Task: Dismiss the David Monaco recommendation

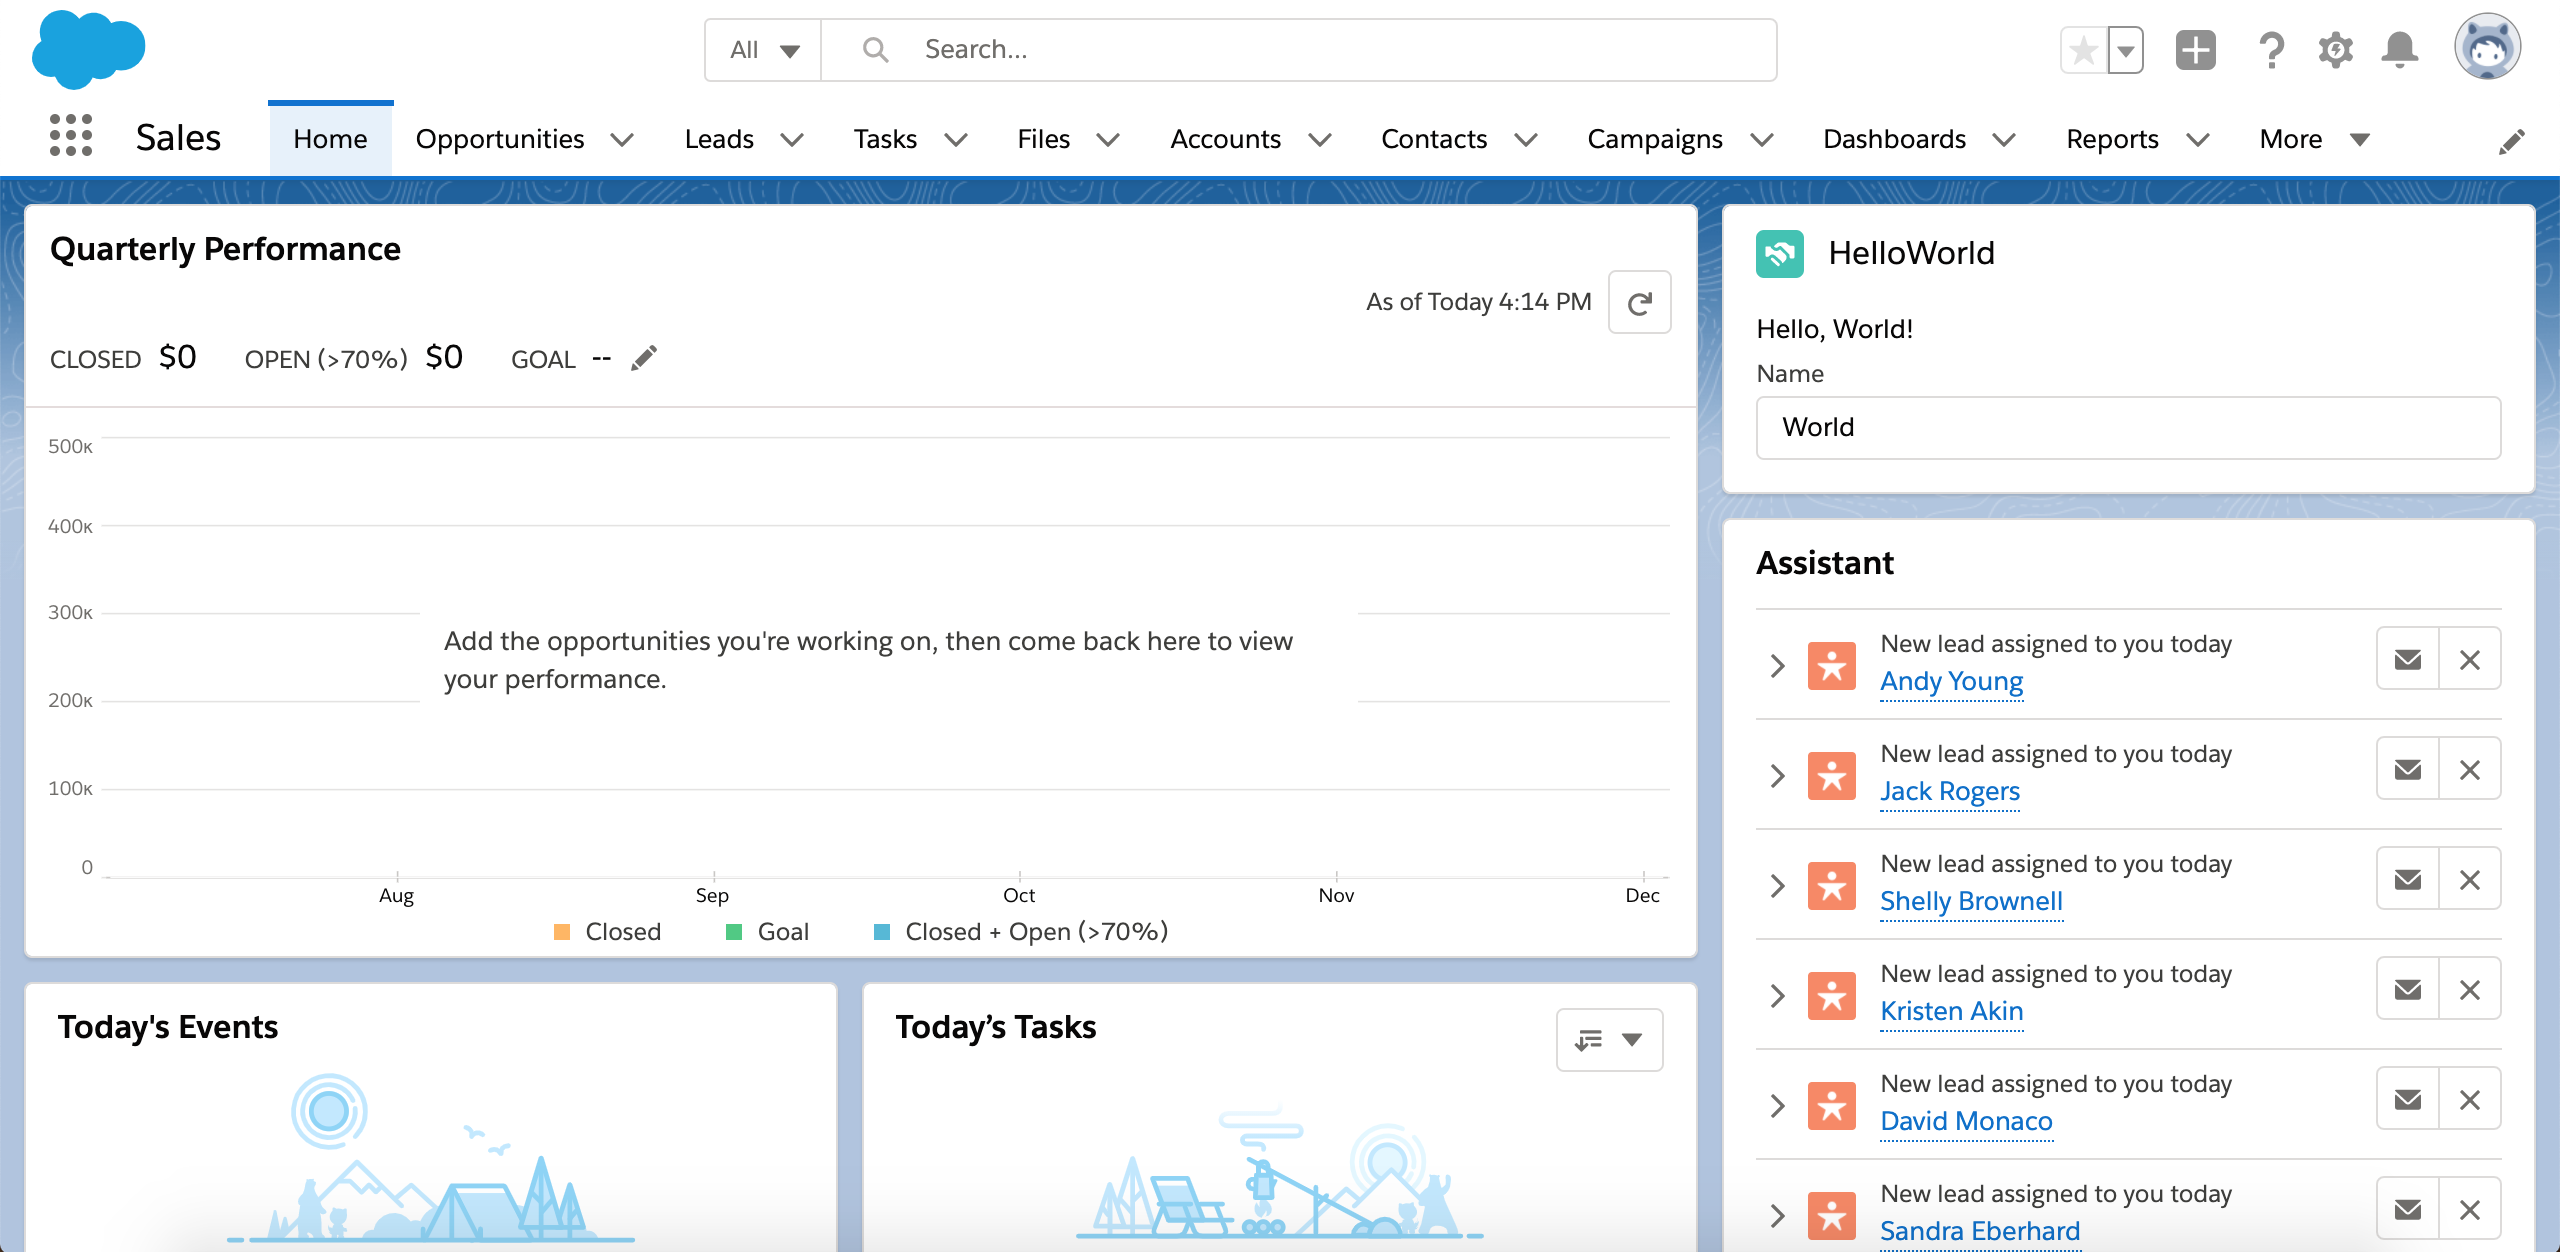Action: coord(2470,1099)
